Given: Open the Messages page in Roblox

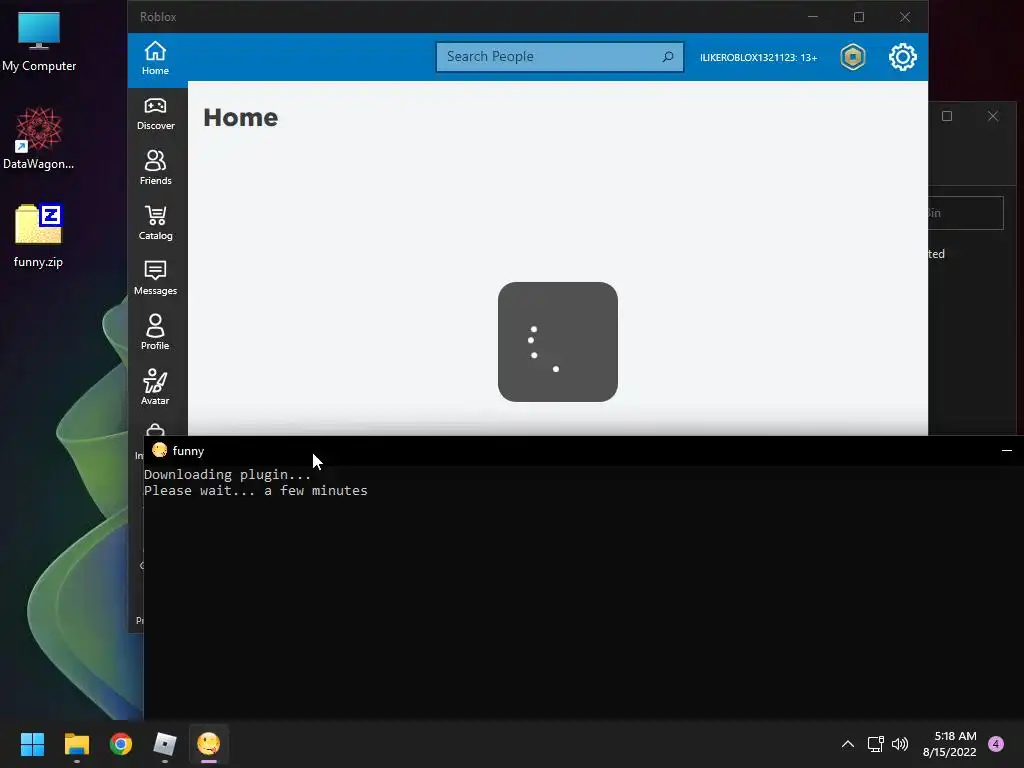Looking at the screenshot, I should tap(155, 278).
